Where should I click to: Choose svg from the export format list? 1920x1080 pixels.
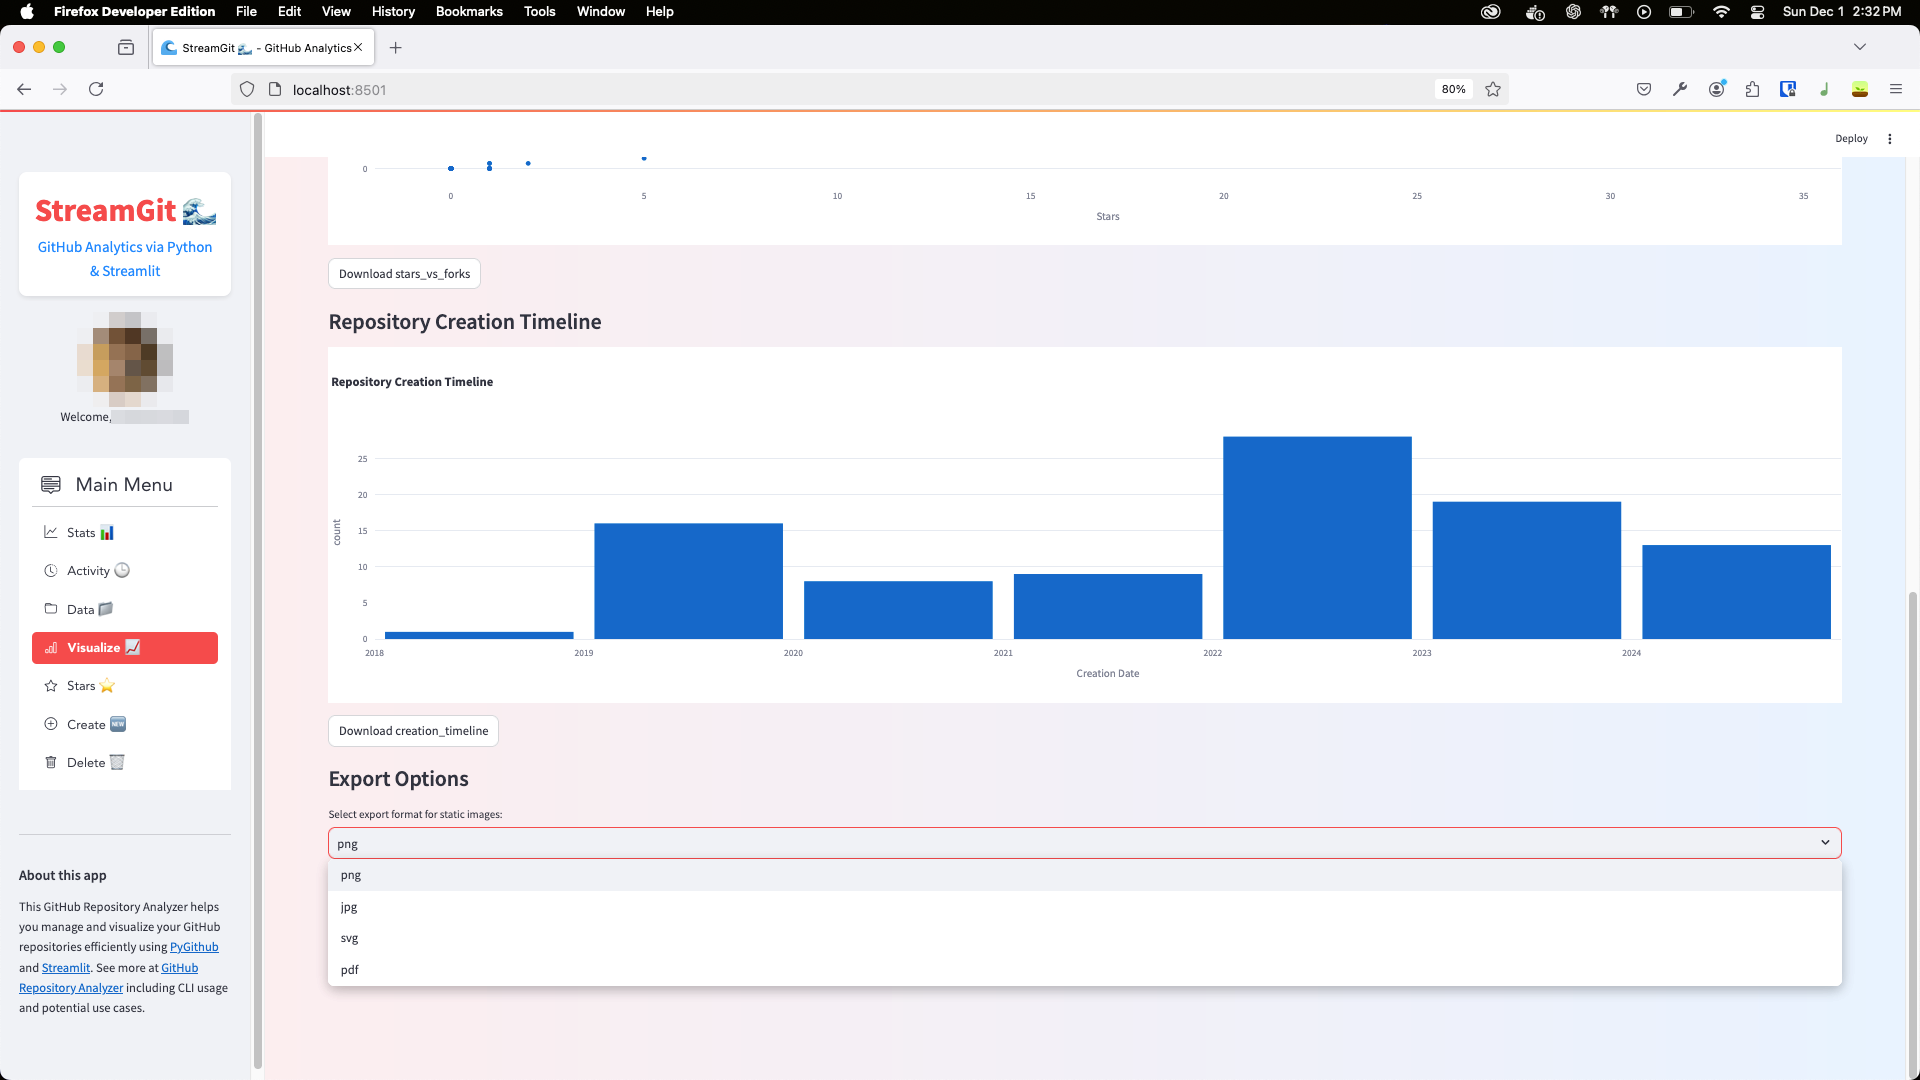point(349,938)
